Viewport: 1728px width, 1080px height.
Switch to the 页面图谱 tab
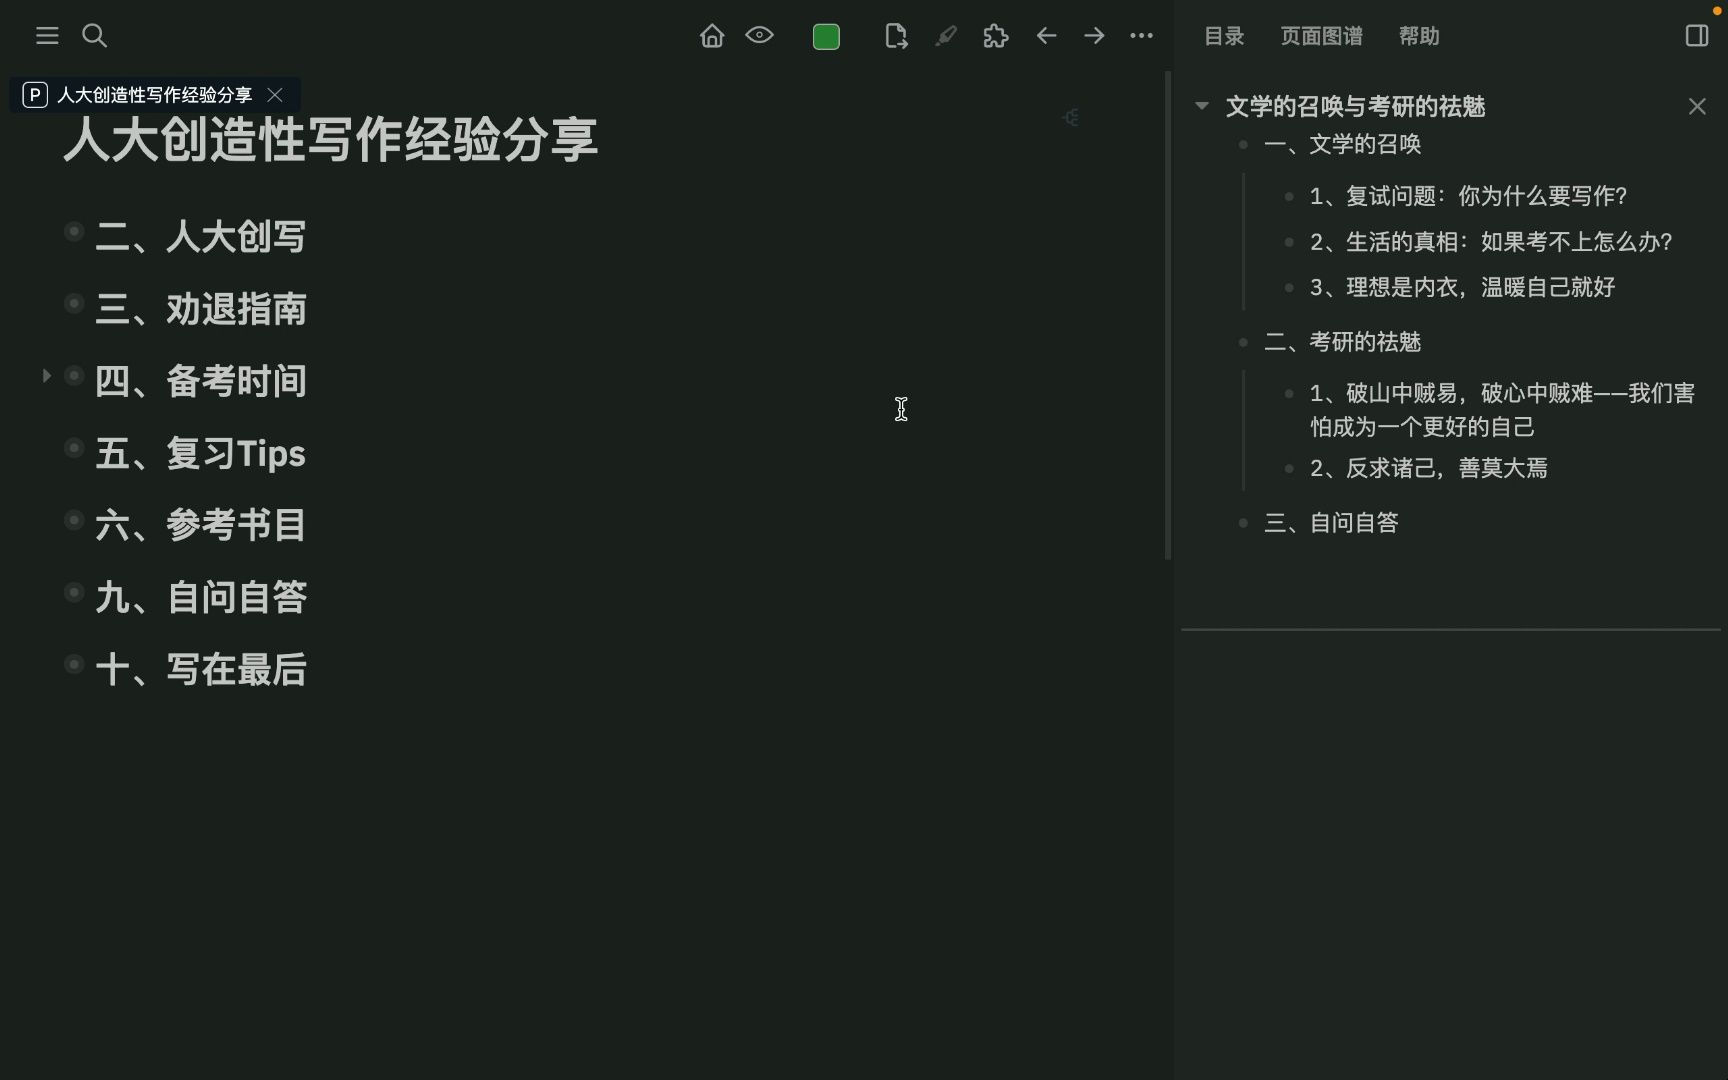(1321, 36)
